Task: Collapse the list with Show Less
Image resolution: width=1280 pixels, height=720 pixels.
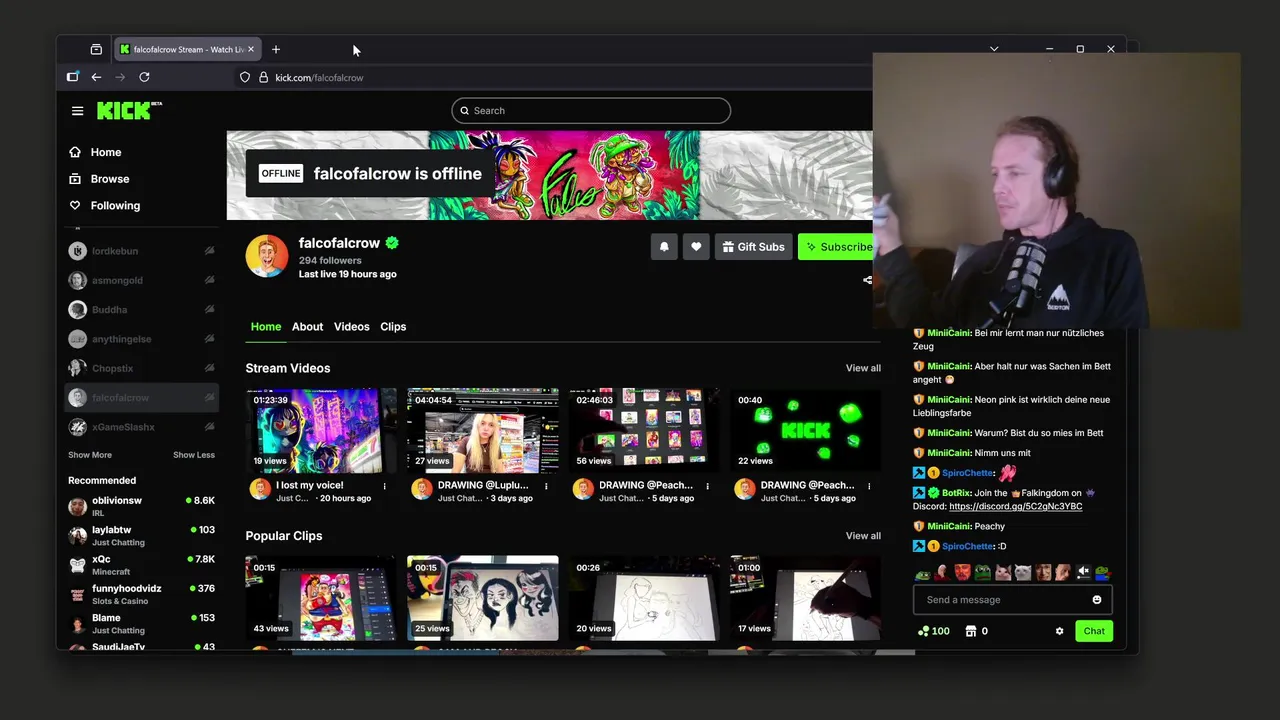Action: 194,455
